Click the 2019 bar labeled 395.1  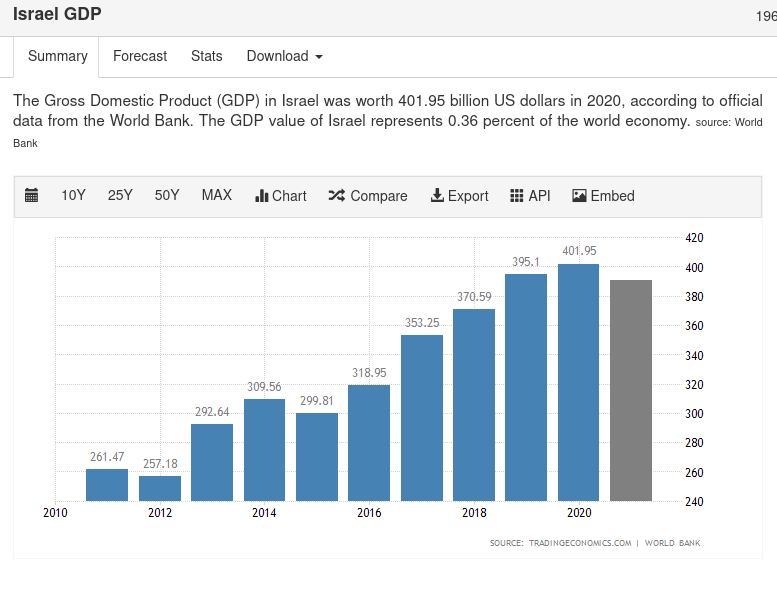(526, 387)
